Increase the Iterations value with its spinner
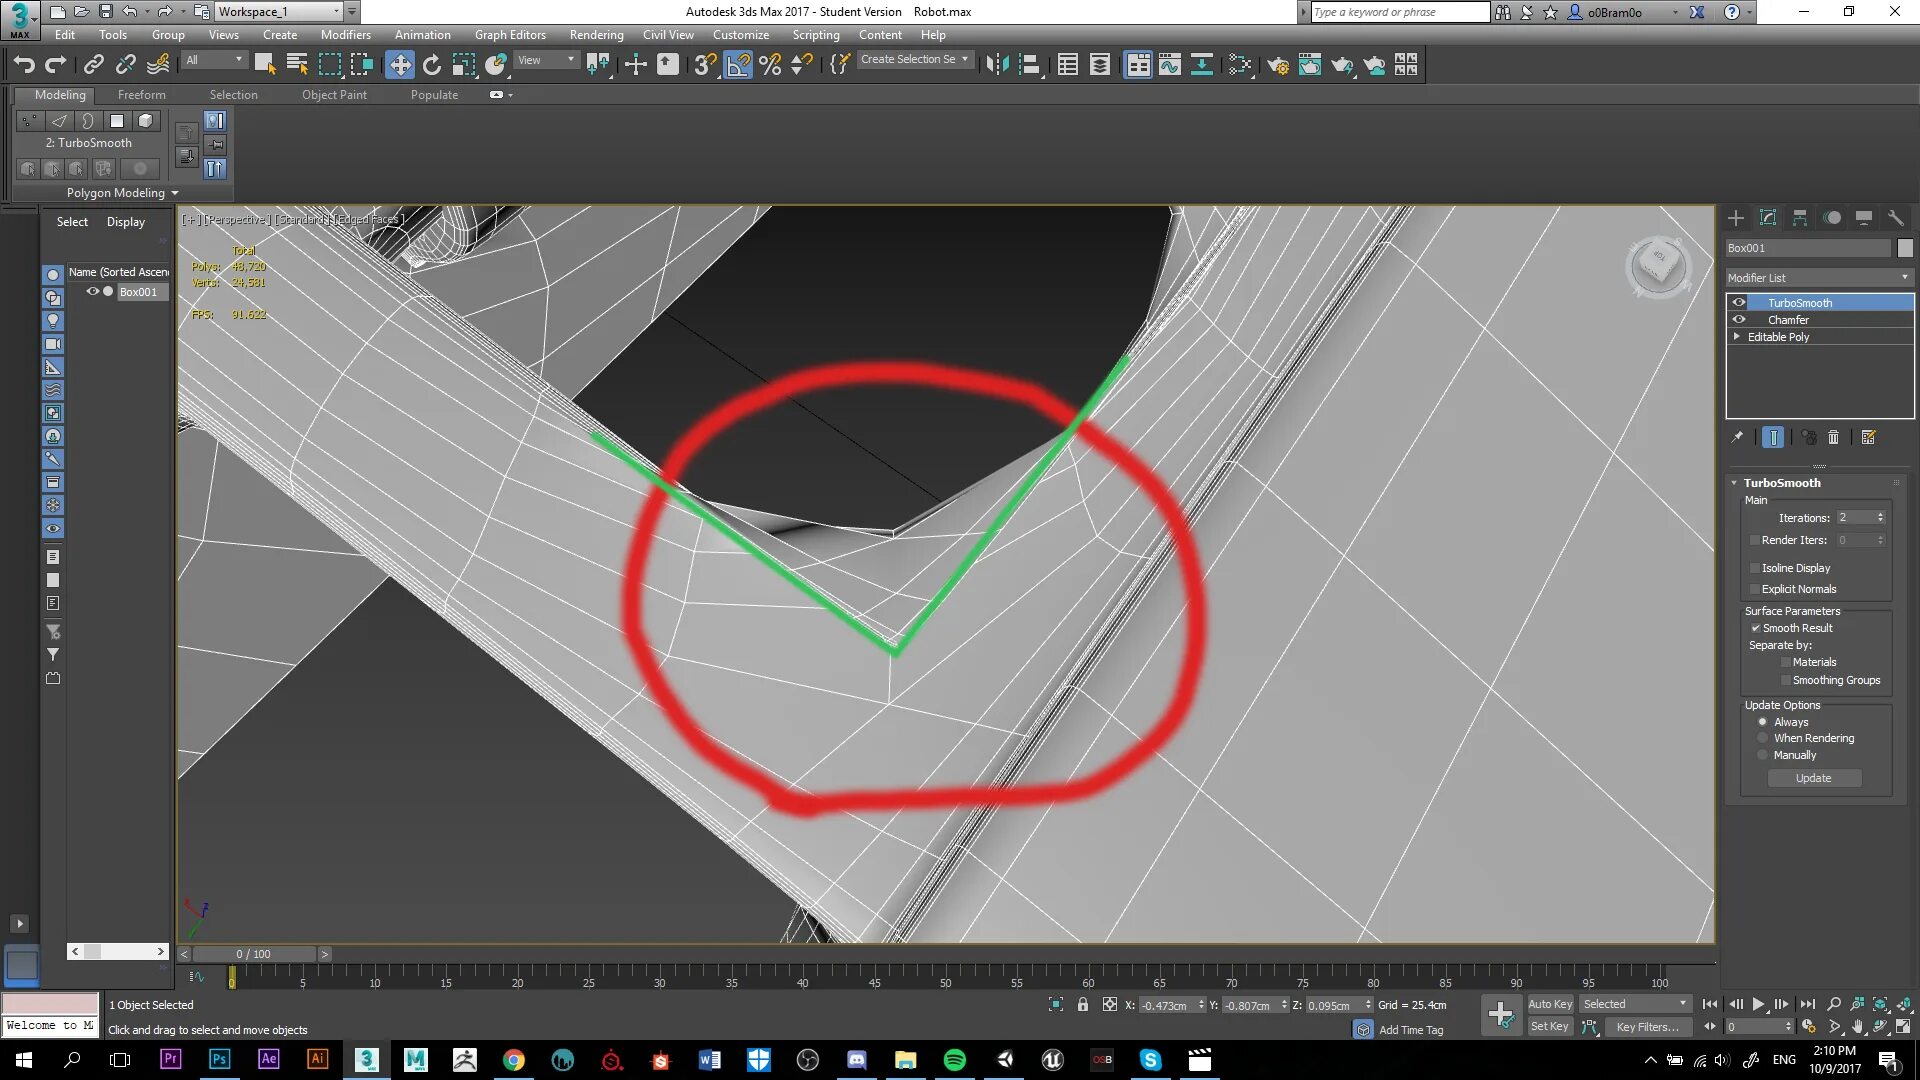The image size is (1920, 1080). (x=1879, y=513)
